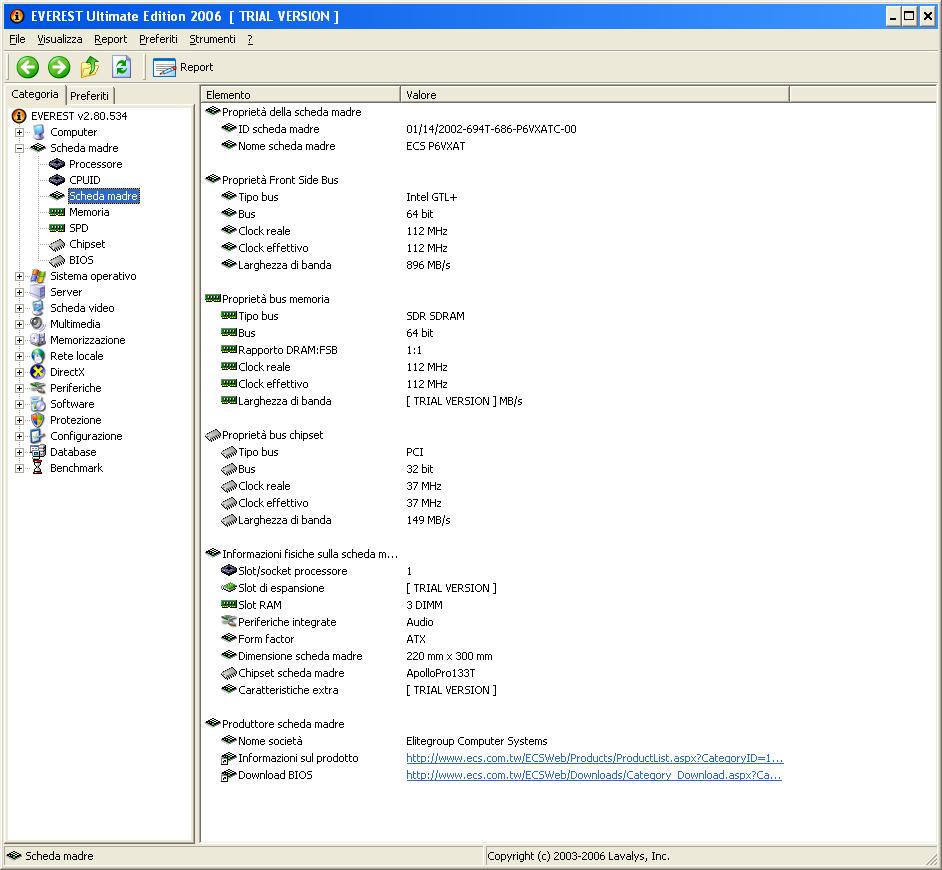Image resolution: width=942 pixels, height=870 pixels.
Task: Select the Nome società row
Action: click(x=270, y=741)
